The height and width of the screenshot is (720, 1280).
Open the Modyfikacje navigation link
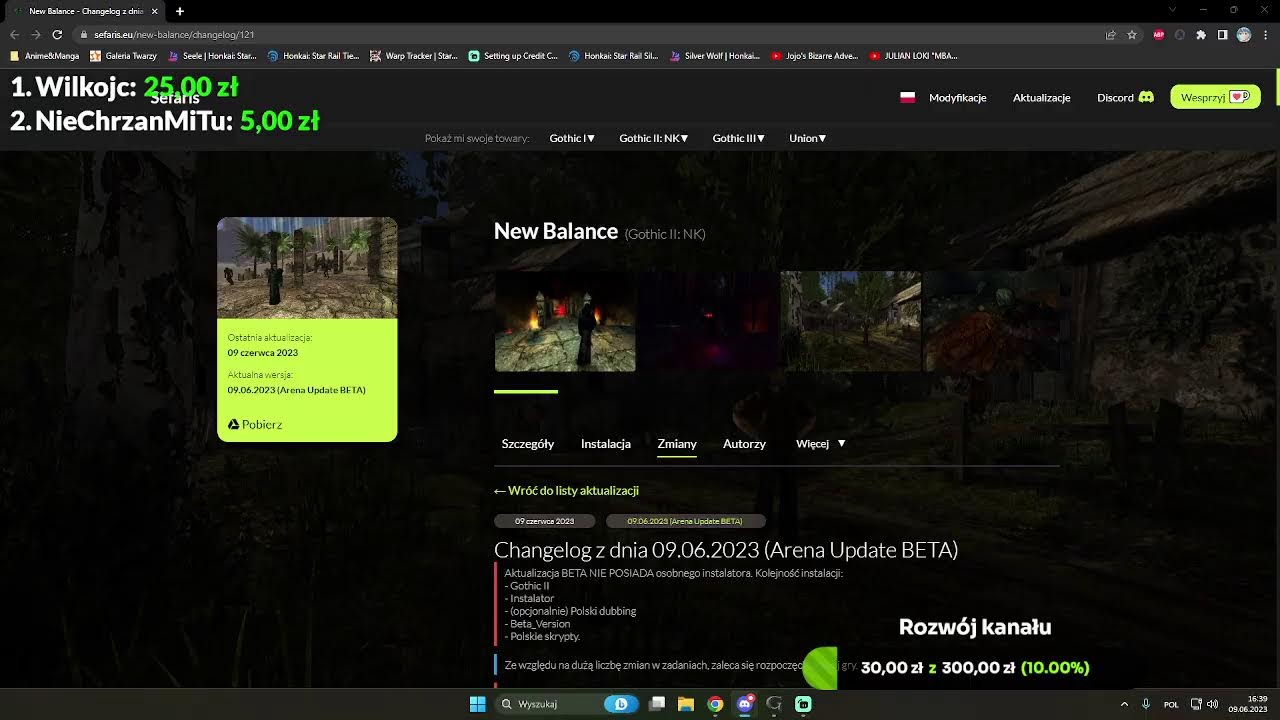pyautogui.click(x=958, y=98)
